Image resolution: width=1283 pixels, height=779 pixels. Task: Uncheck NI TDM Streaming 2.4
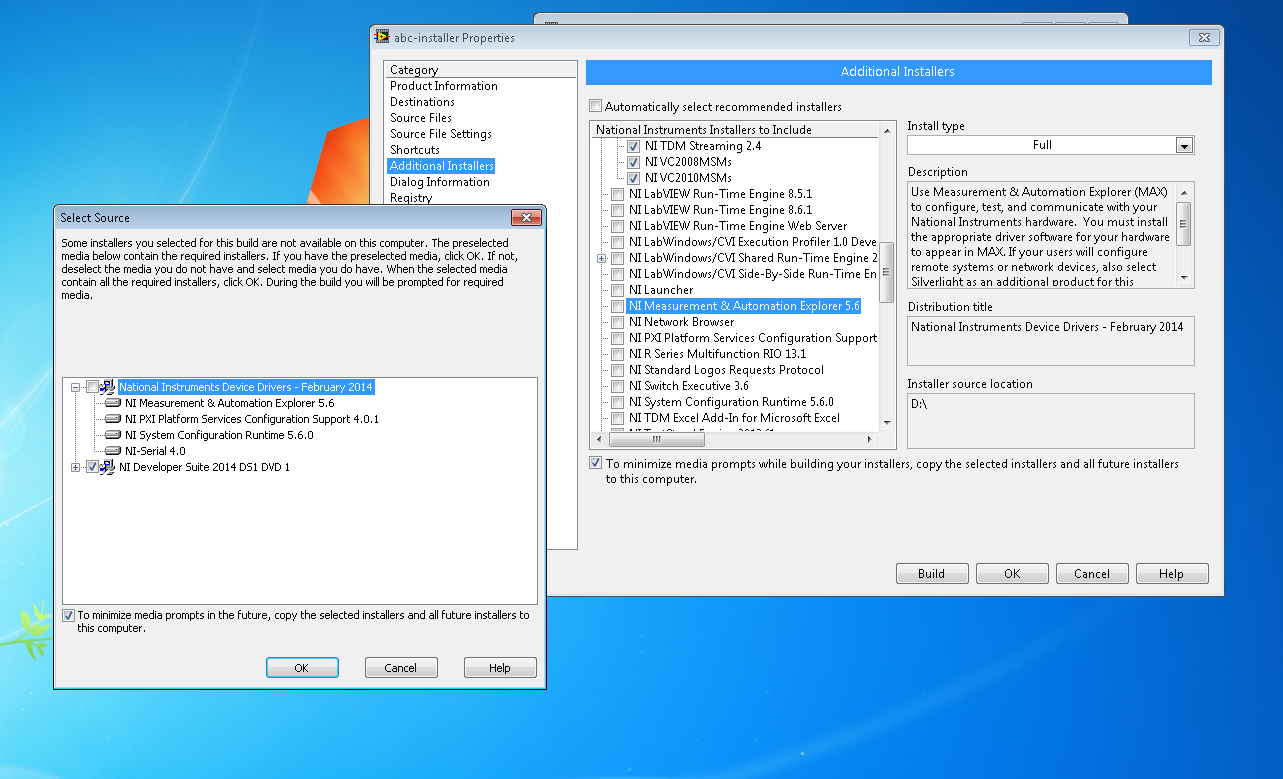[x=633, y=146]
